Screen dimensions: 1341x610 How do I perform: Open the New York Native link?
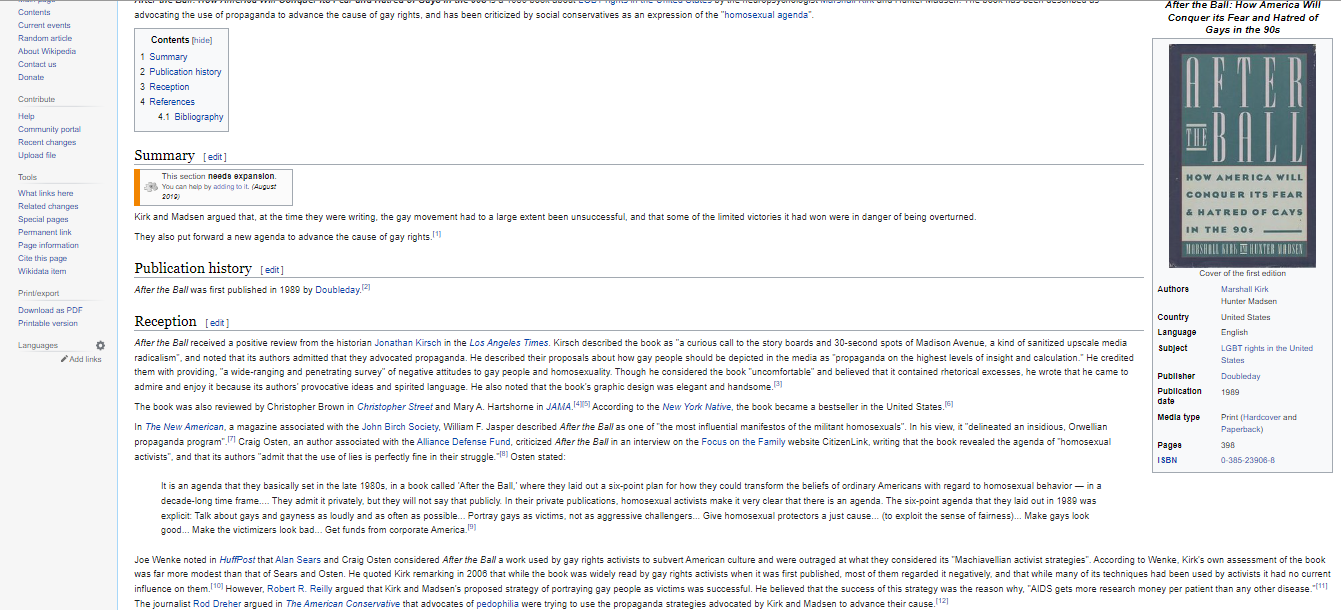(697, 407)
